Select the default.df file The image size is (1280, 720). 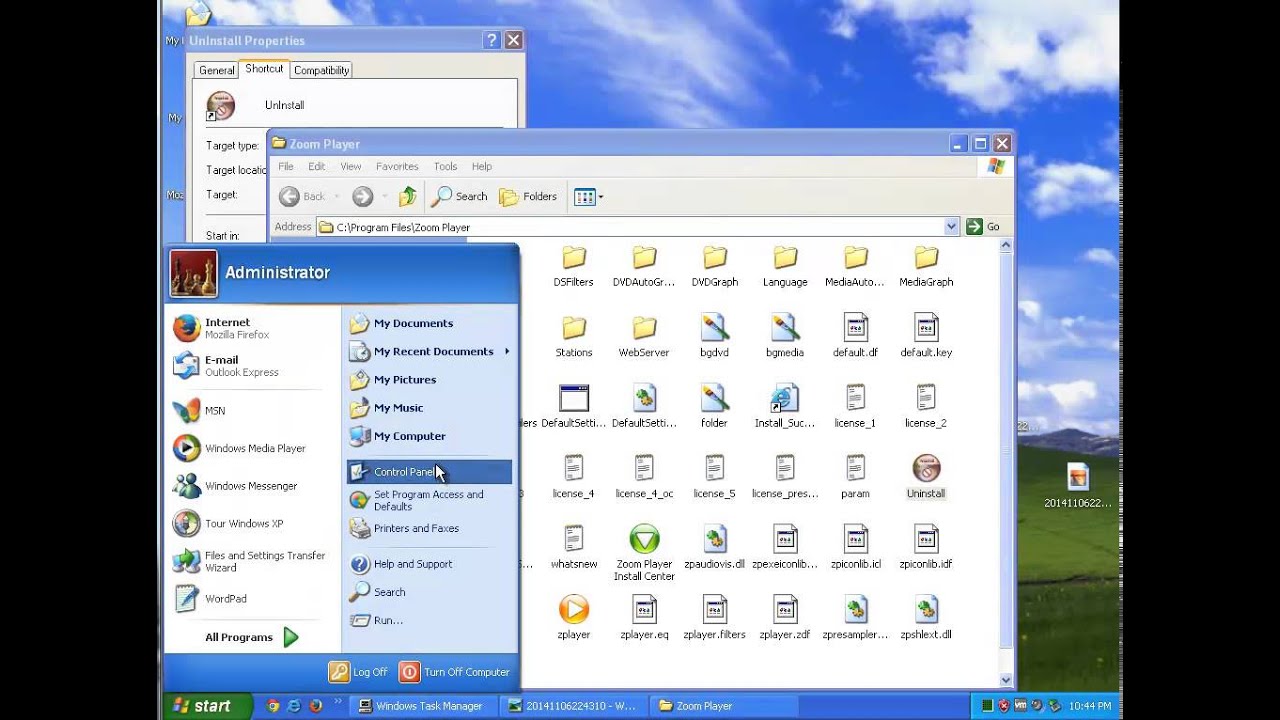855,336
